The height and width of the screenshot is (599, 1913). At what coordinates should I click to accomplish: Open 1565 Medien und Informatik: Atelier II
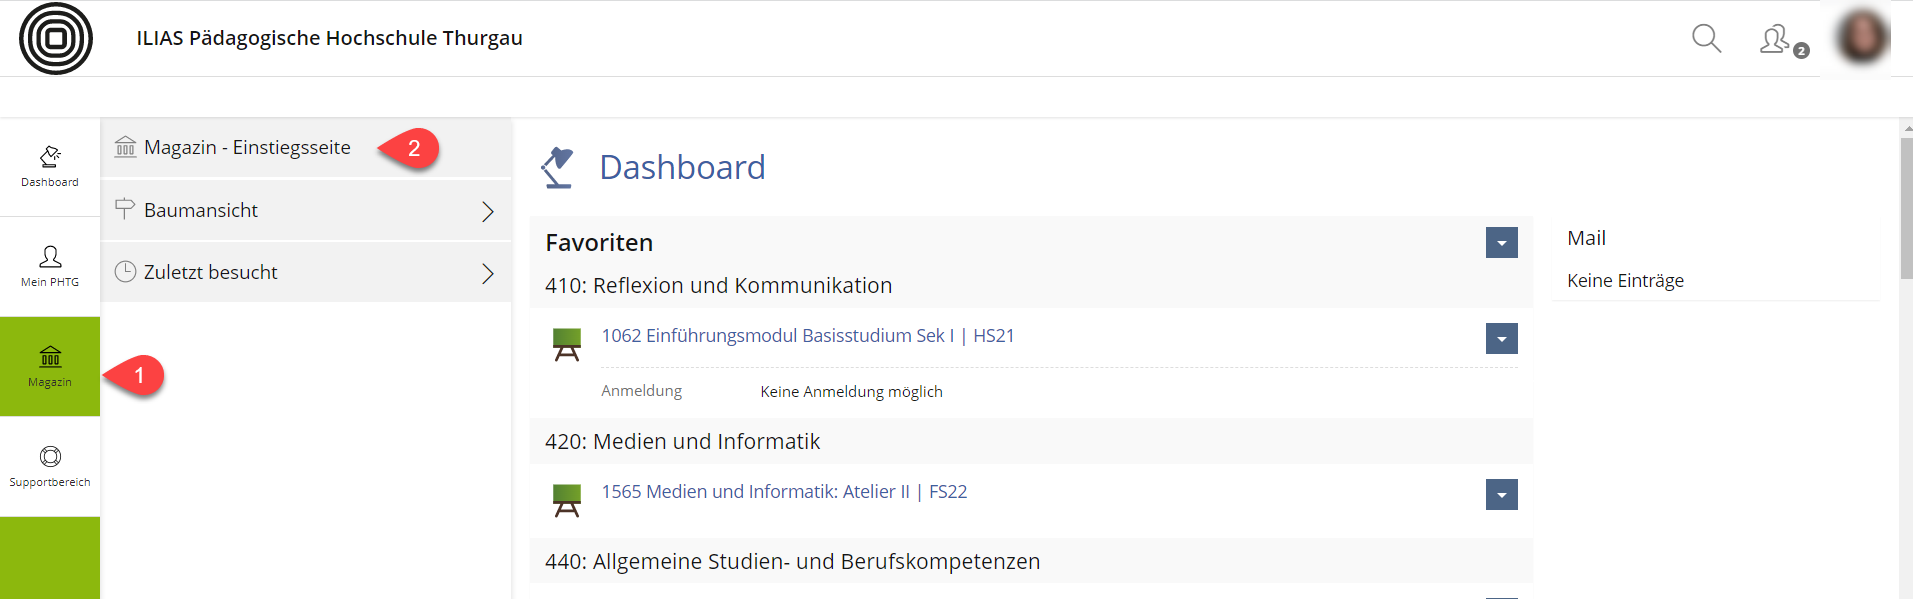click(x=784, y=492)
